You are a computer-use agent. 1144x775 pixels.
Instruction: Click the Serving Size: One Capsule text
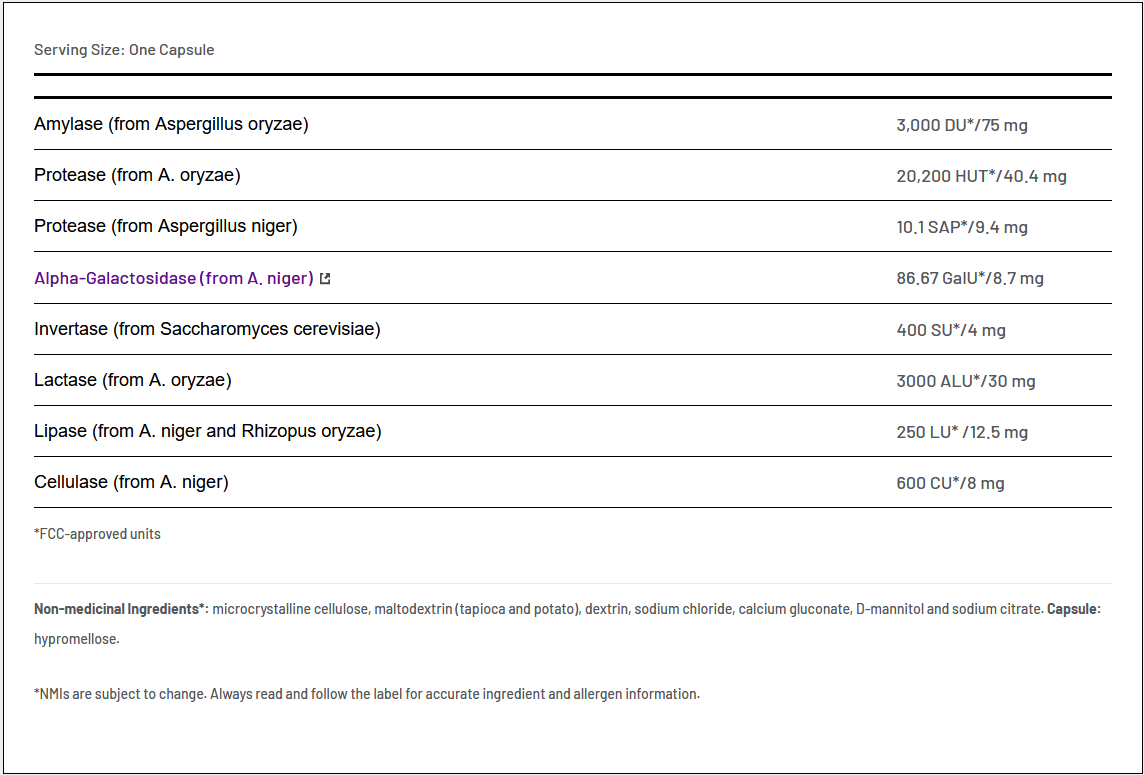coord(124,50)
